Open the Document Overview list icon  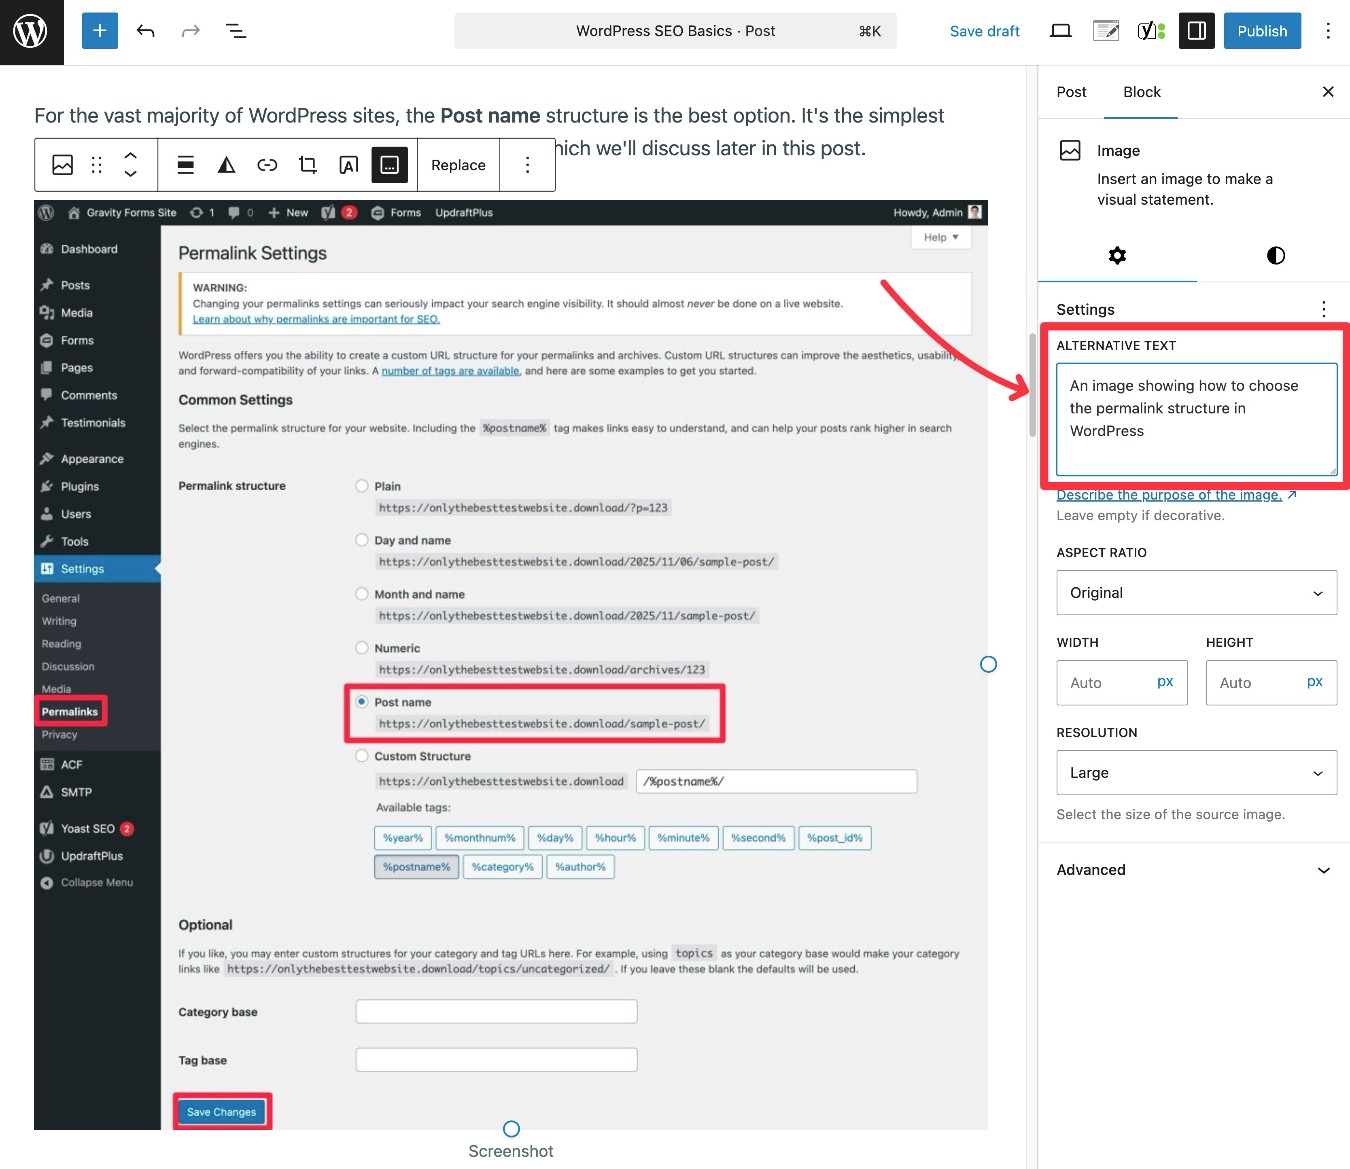(x=236, y=31)
